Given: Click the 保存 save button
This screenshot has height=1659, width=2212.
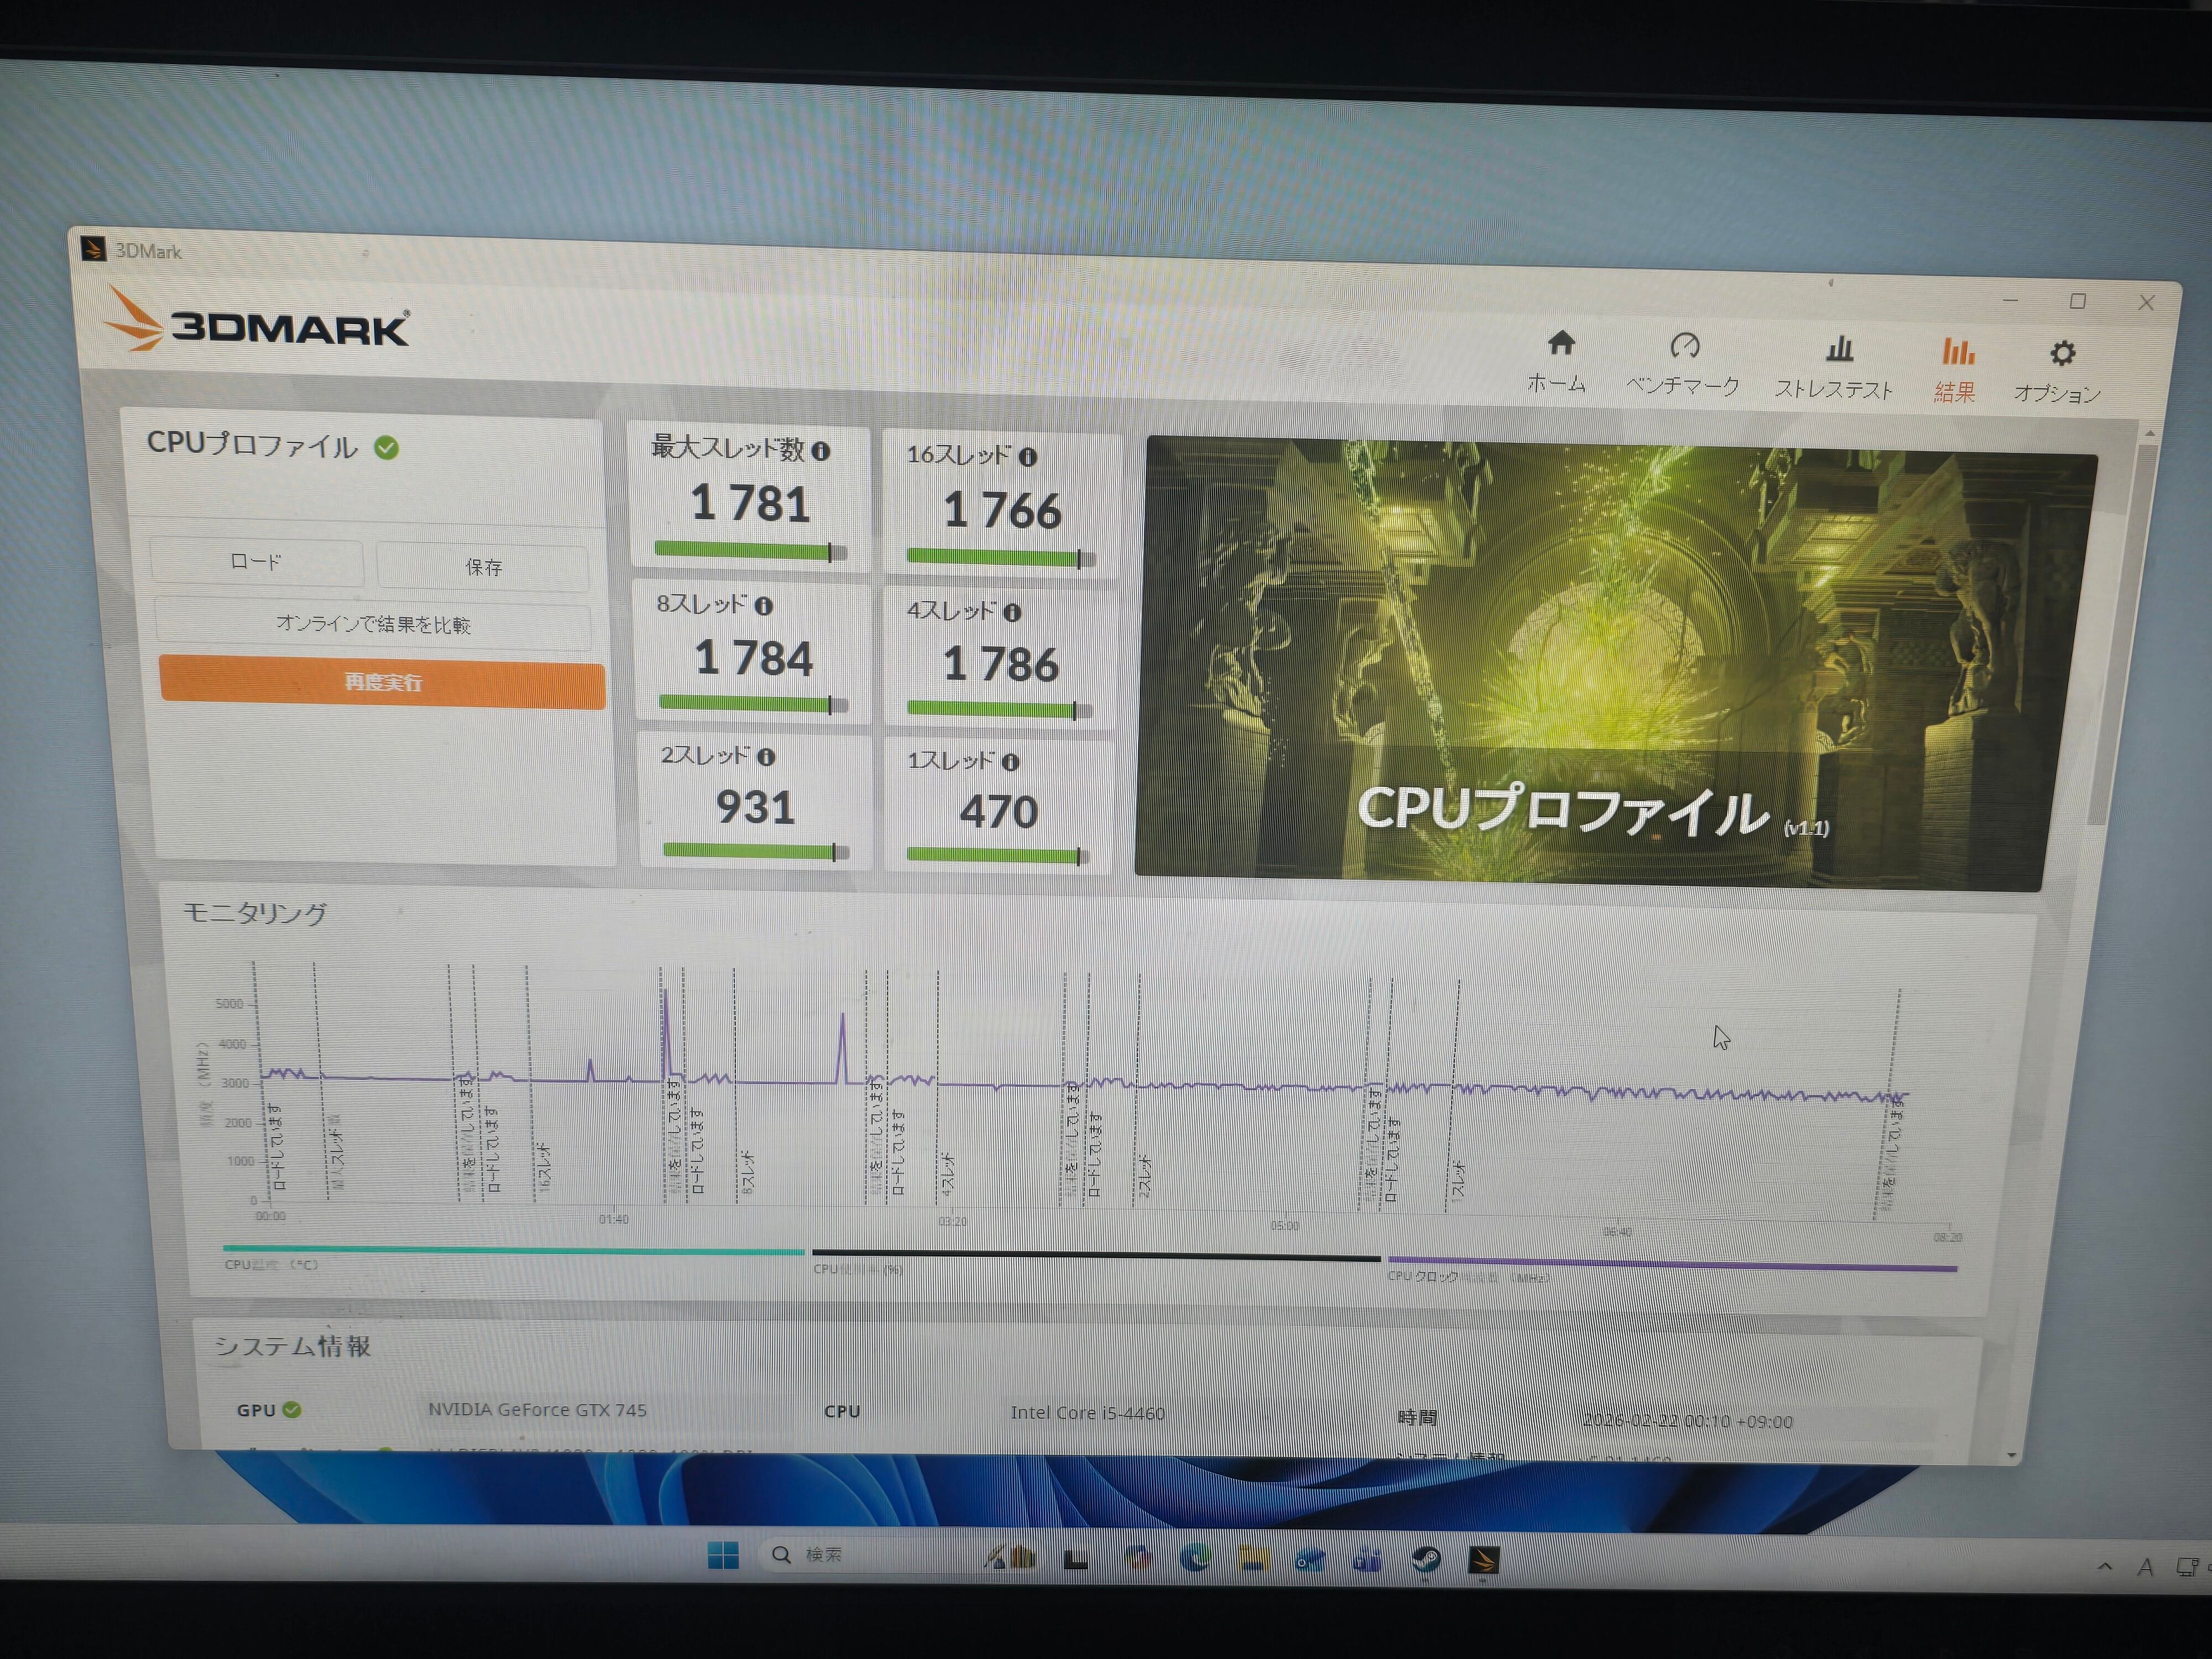Looking at the screenshot, I should point(483,567).
